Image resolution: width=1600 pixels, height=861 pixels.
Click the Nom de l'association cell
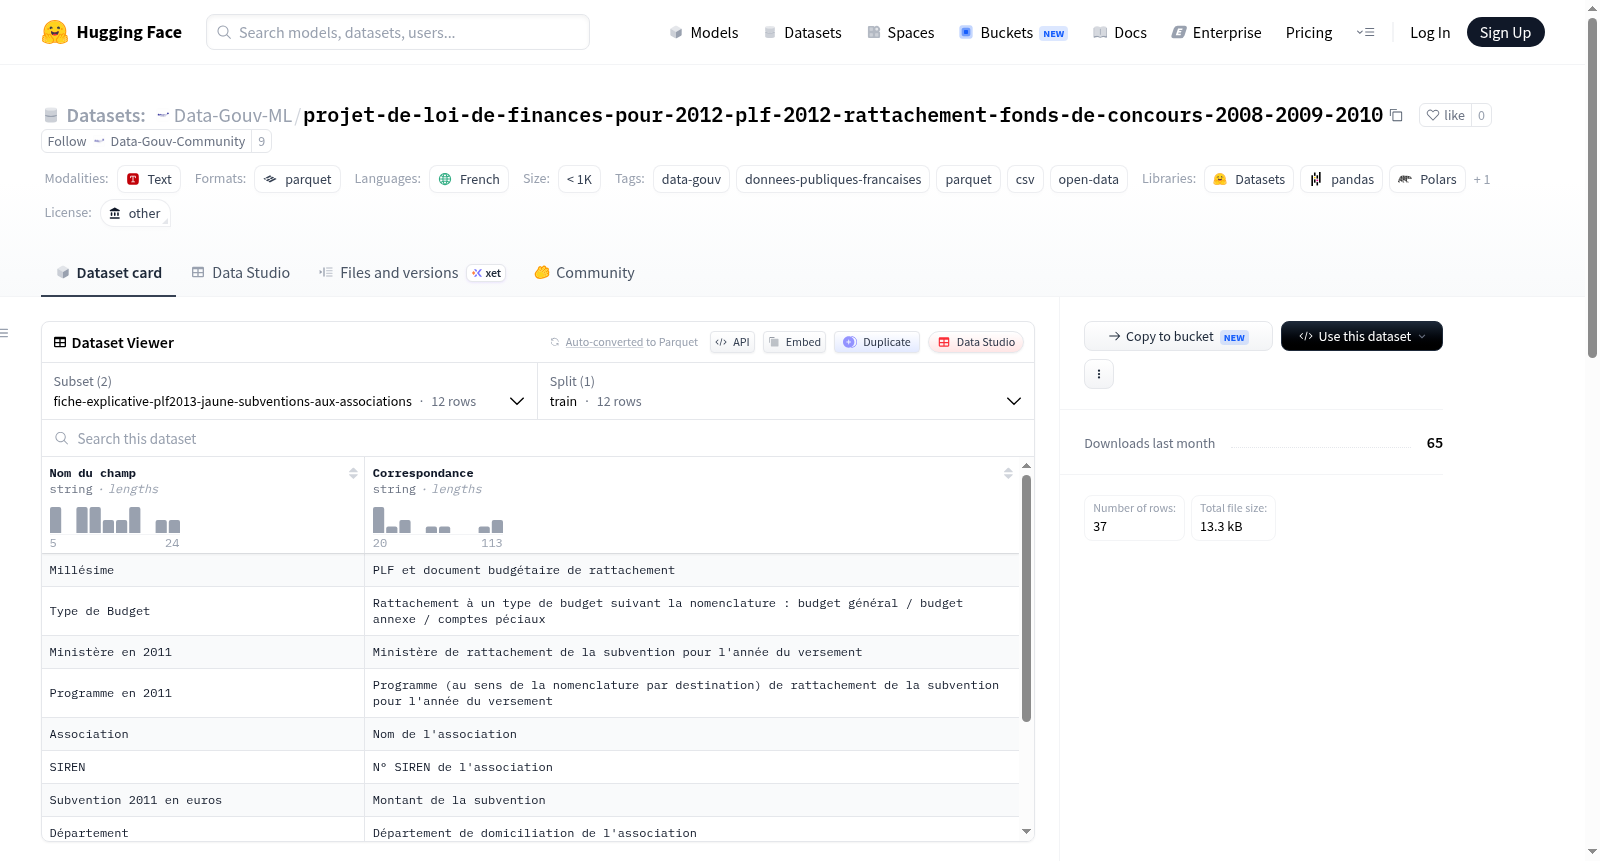[691, 734]
